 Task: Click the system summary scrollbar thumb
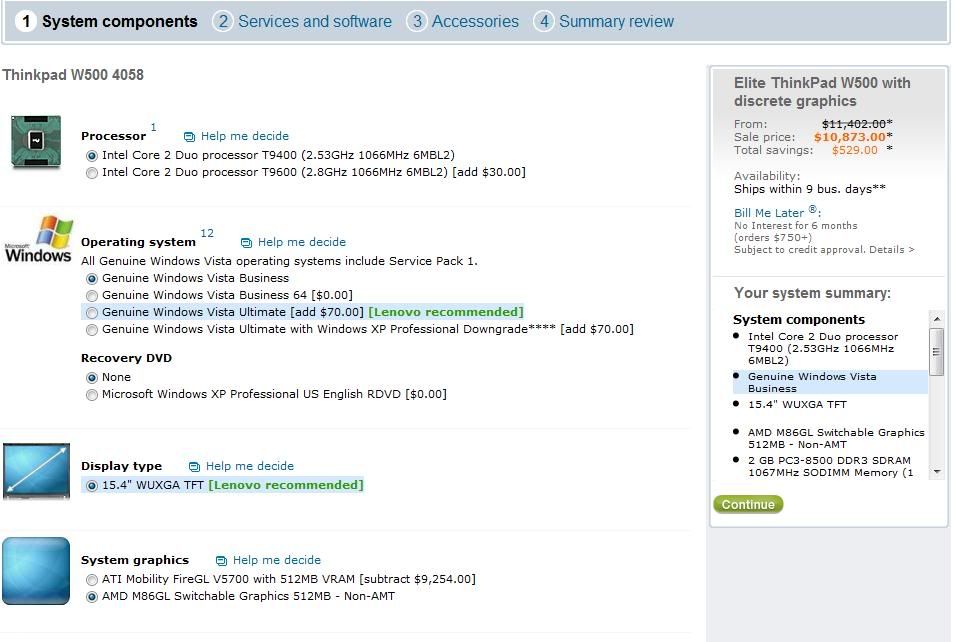coord(936,352)
